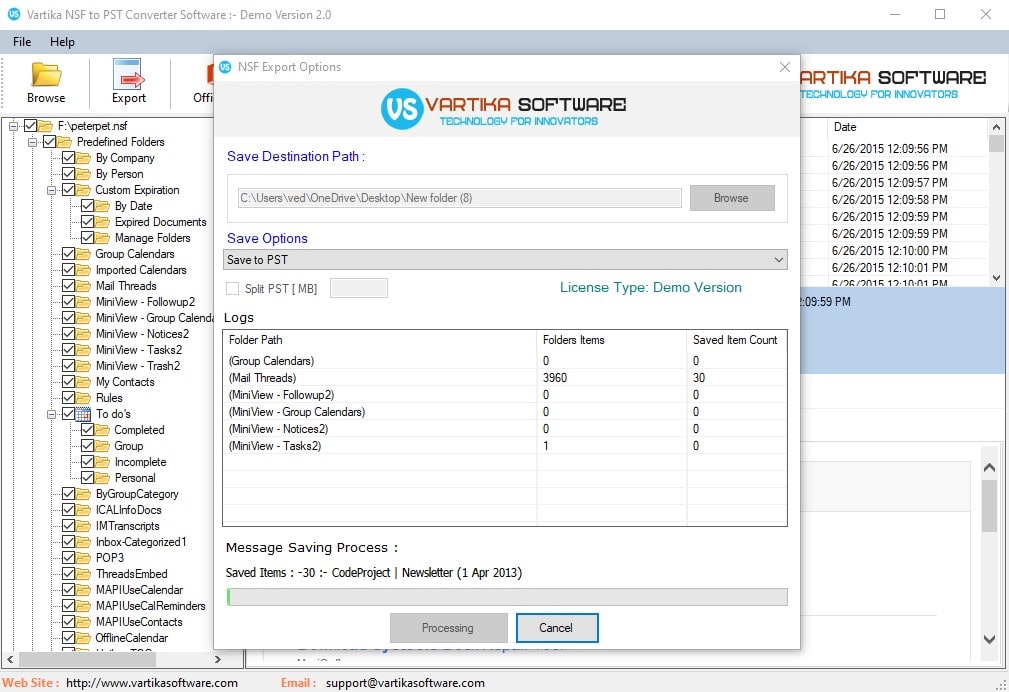Uncheck the Imported Calendars checkbox
Viewport: 1009px width, 692px height.
click(x=68, y=270)
